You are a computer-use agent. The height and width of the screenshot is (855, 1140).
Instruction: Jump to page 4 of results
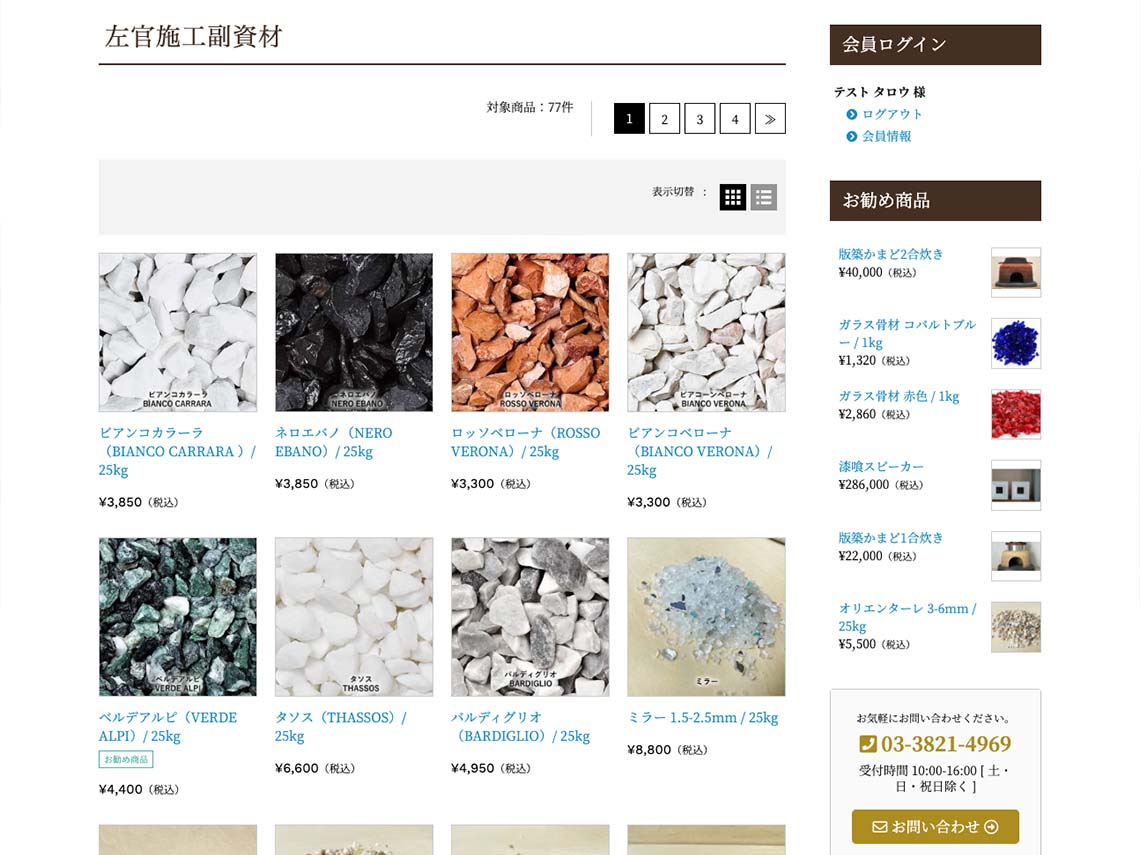734,119
